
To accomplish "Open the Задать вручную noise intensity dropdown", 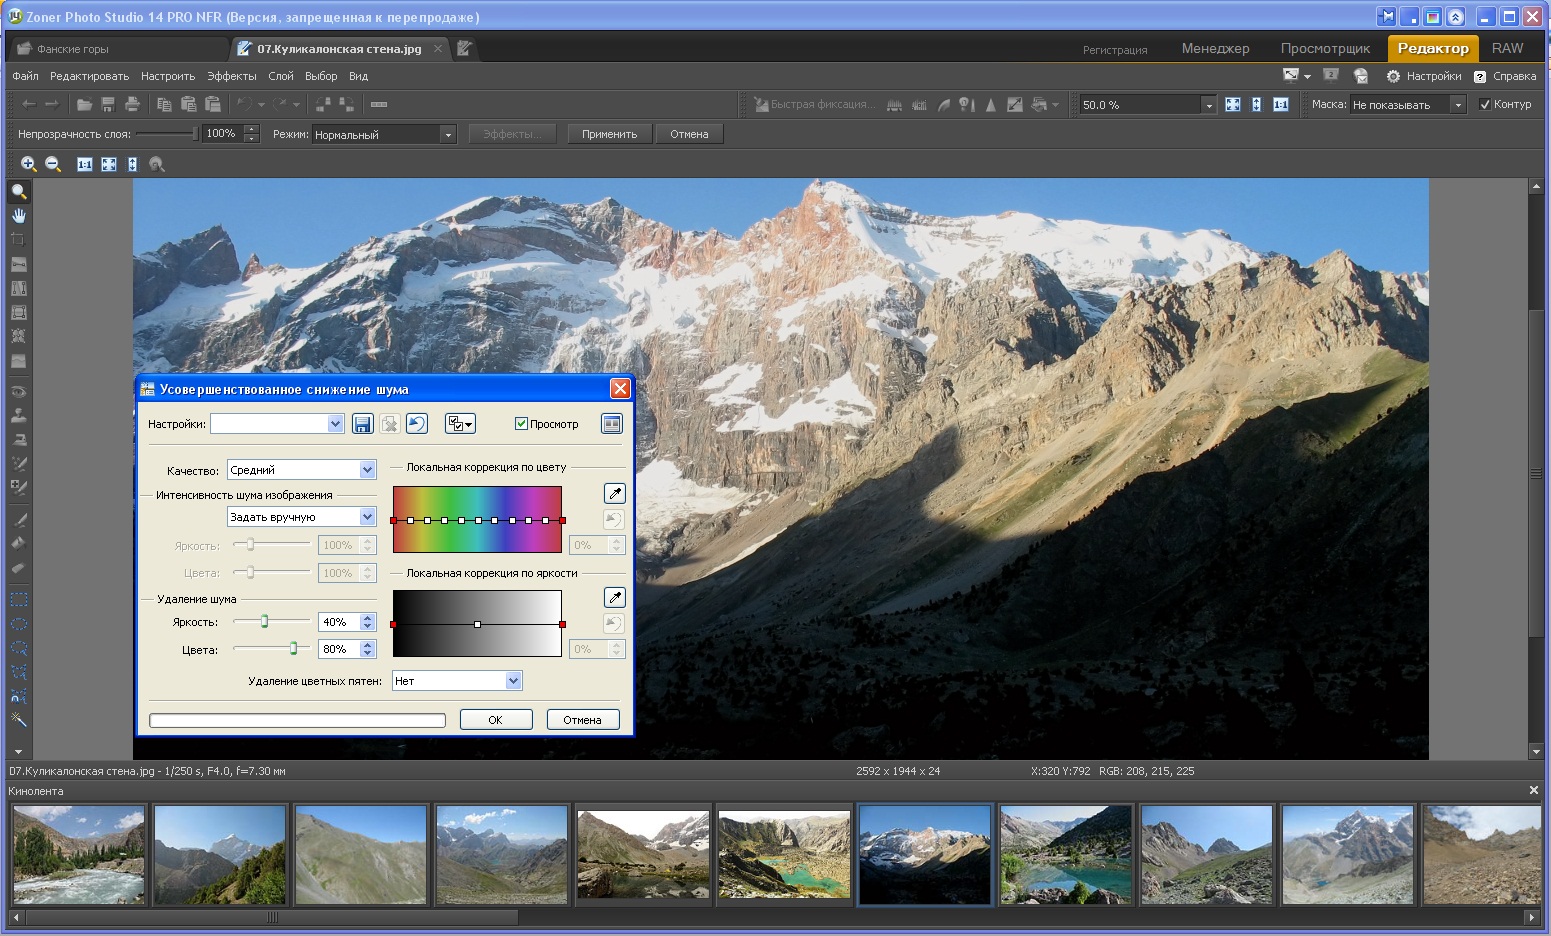I will [x=302, y=517].
